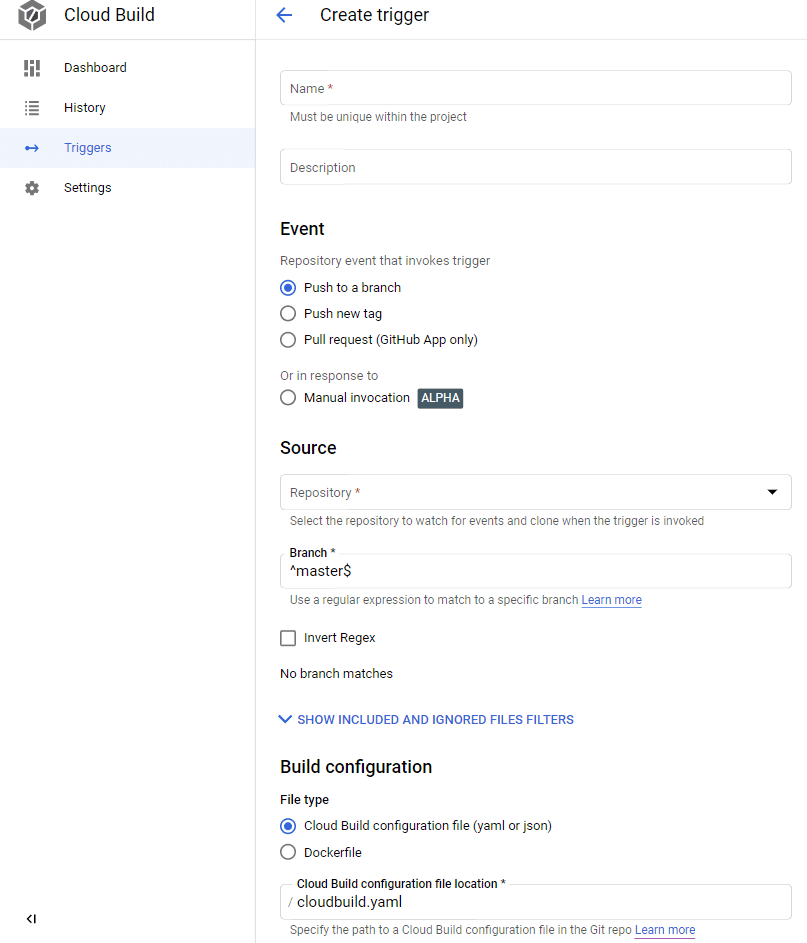Screen dimensions: 807x943
Task: Open Learn more link for configuration file
Action: point(665,930)
